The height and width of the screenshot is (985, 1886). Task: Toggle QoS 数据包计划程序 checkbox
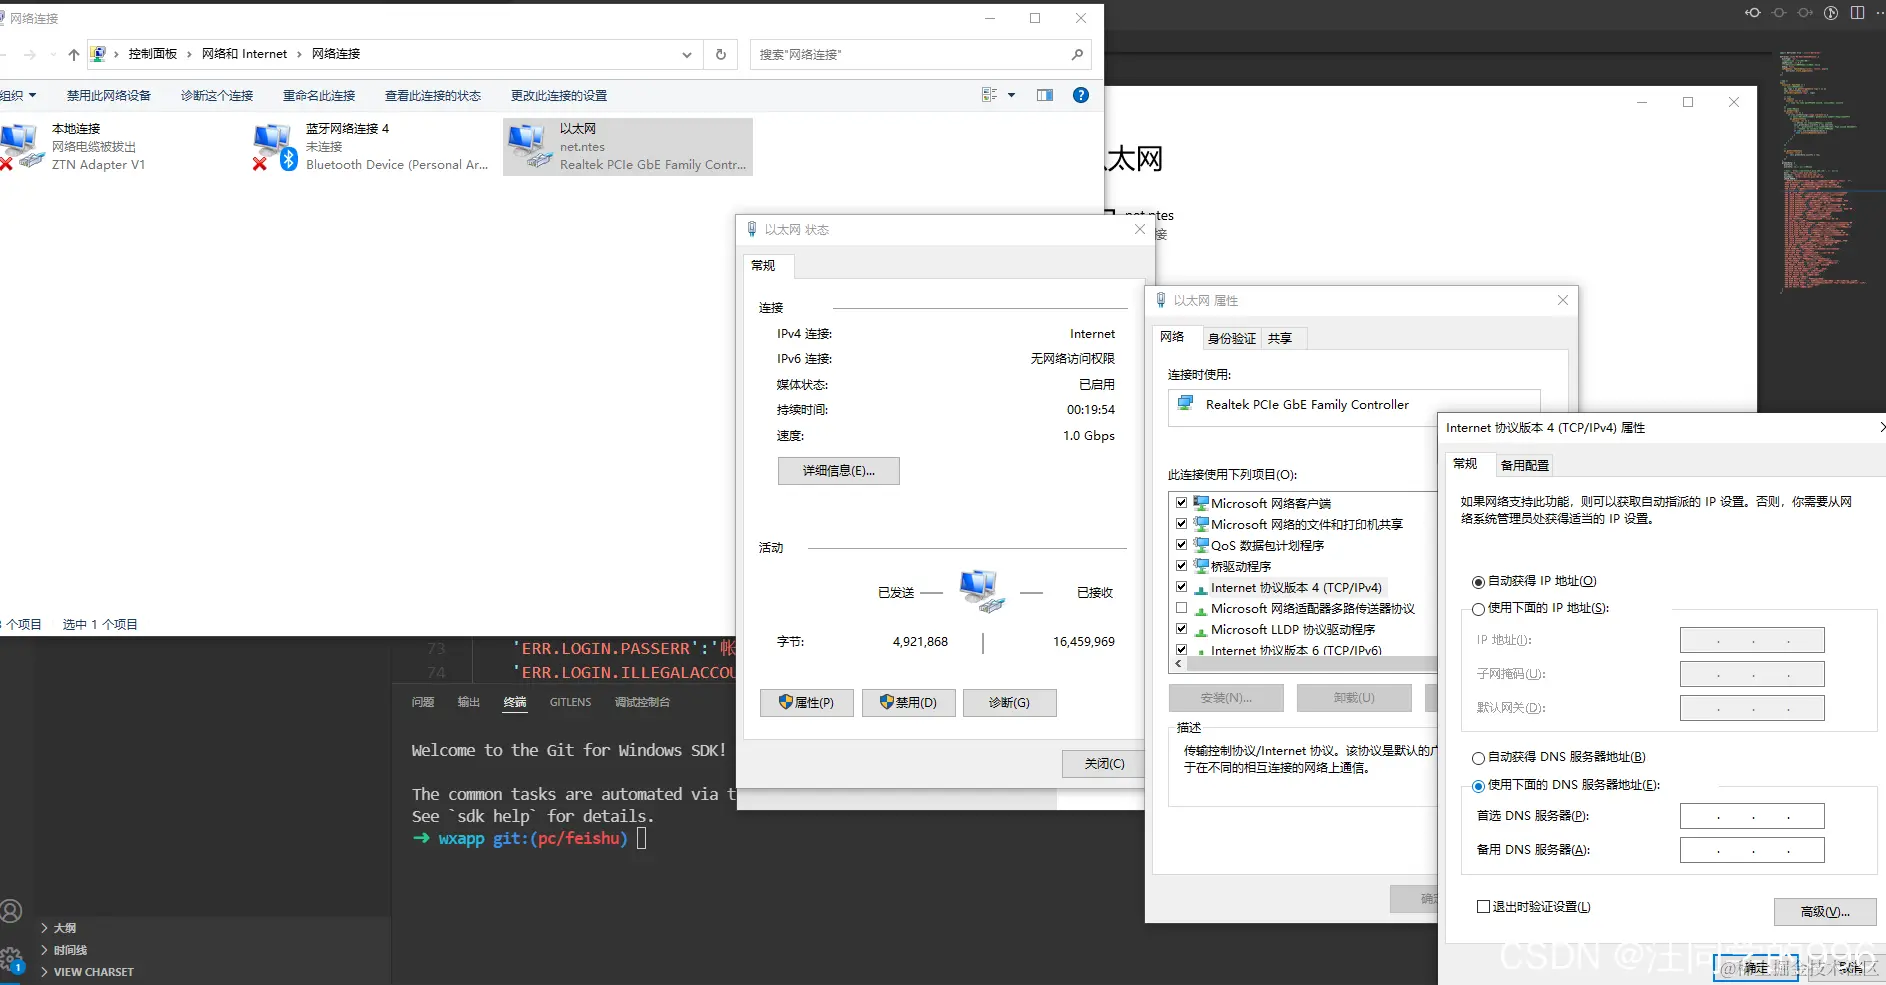click(x=1182, y=545)
